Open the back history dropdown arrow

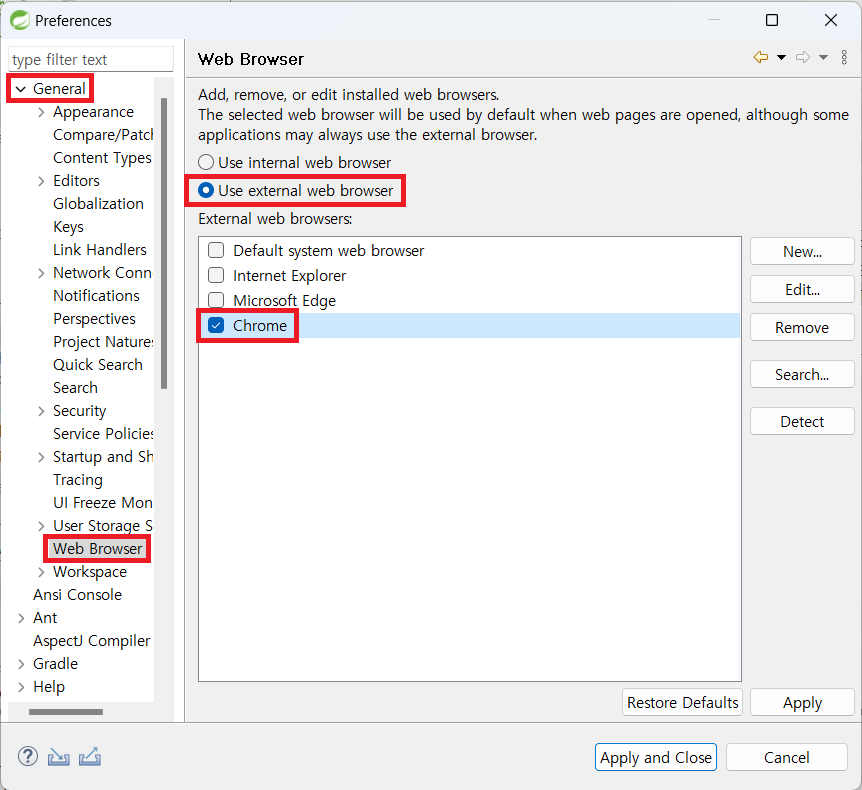781,57
